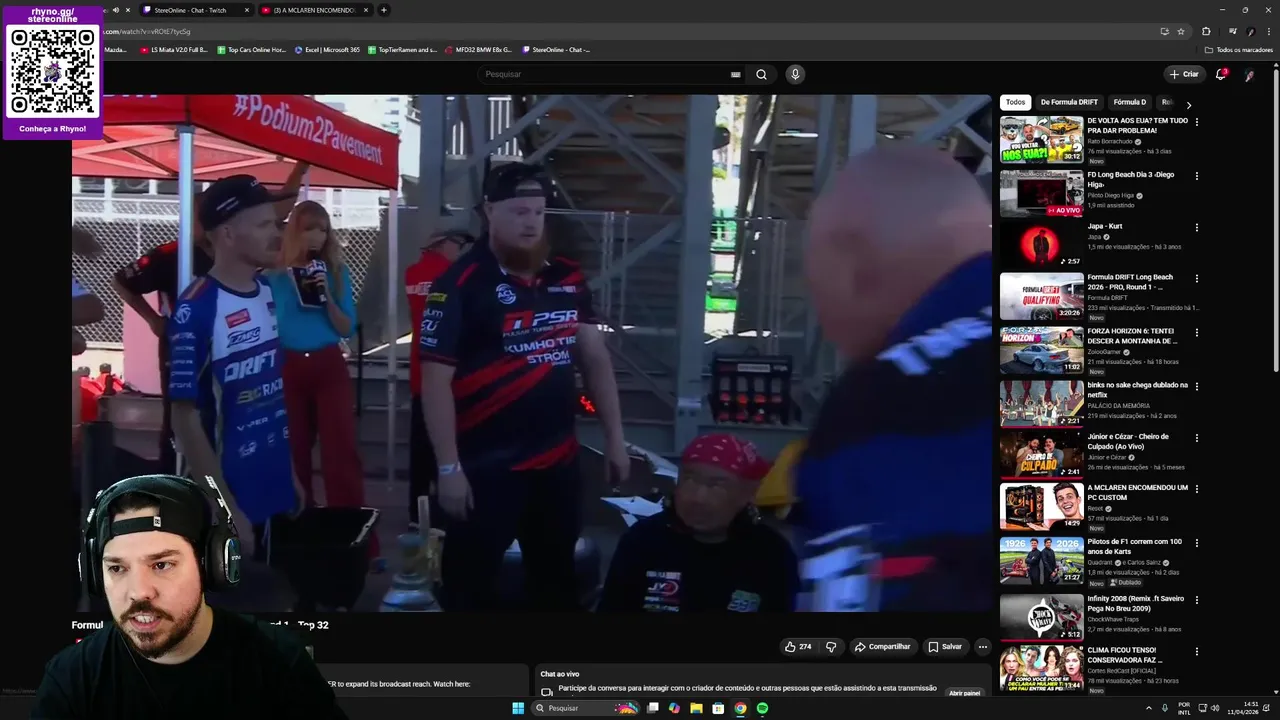This screenshot has height=720, width=1280.
Task: Click the YouTube search magnifier button
Action: pyautogui.click(x=761, y=74)
